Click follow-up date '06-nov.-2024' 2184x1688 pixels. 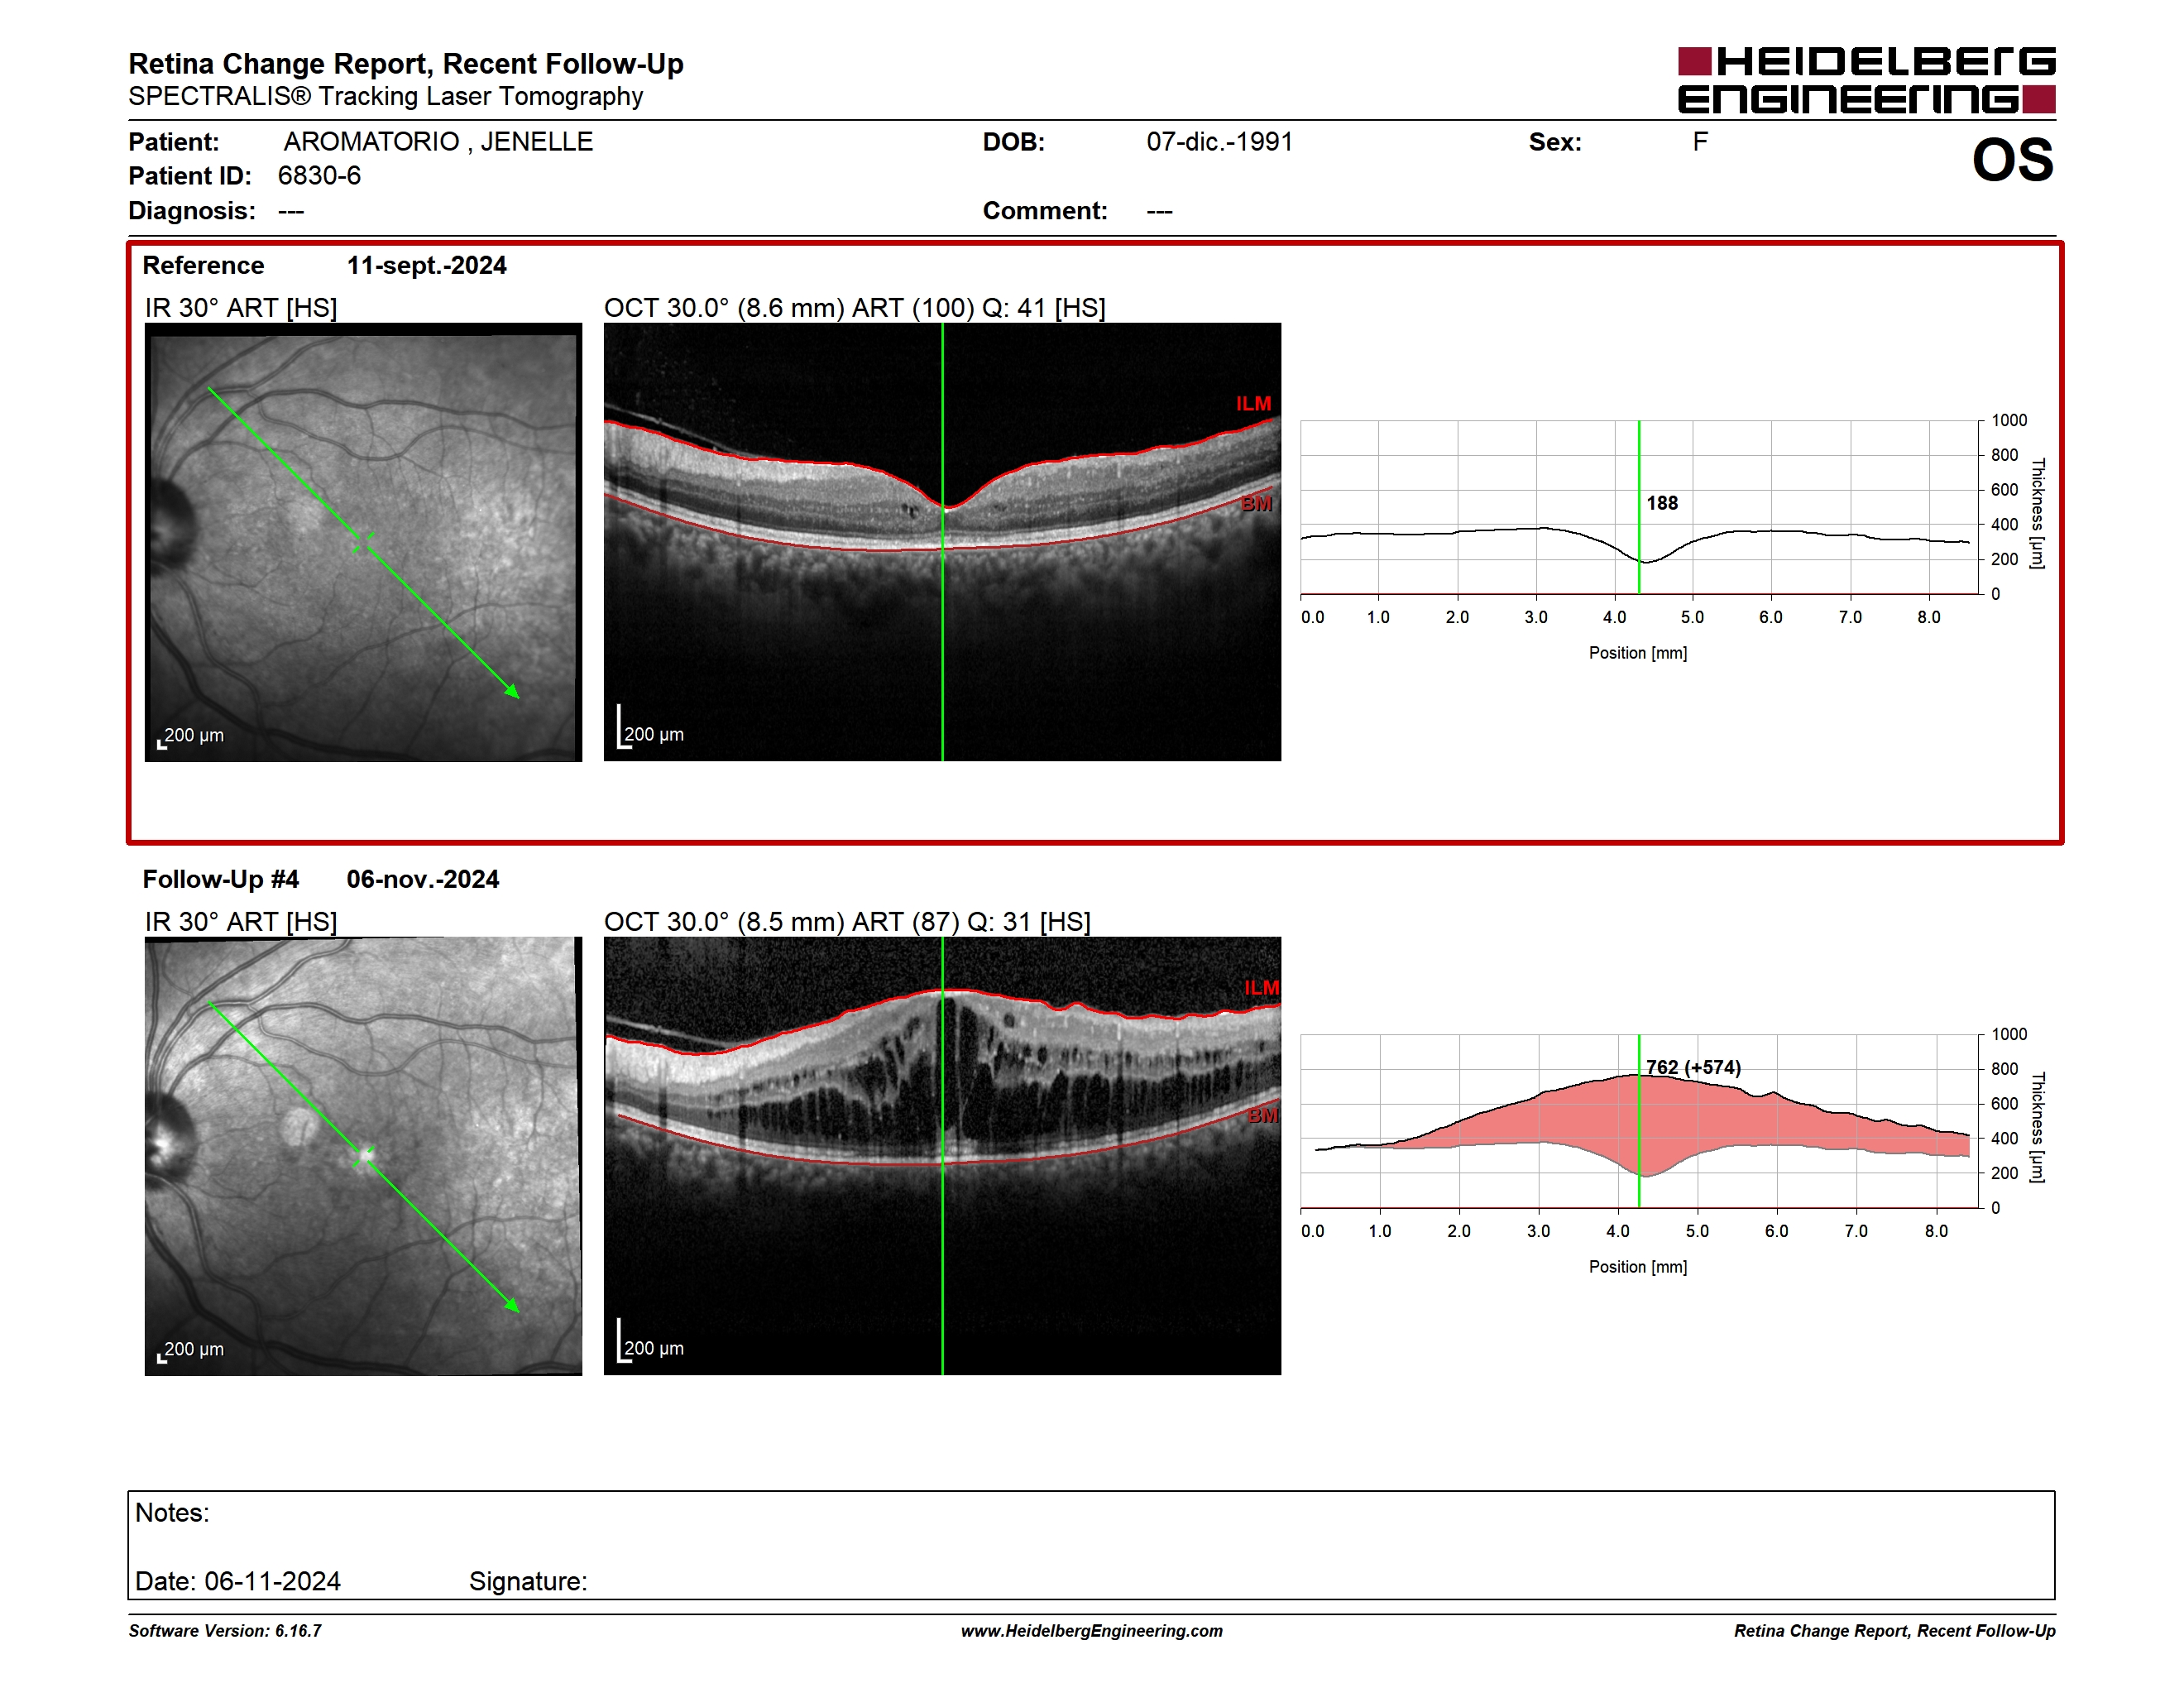click(x=423, y=879)
